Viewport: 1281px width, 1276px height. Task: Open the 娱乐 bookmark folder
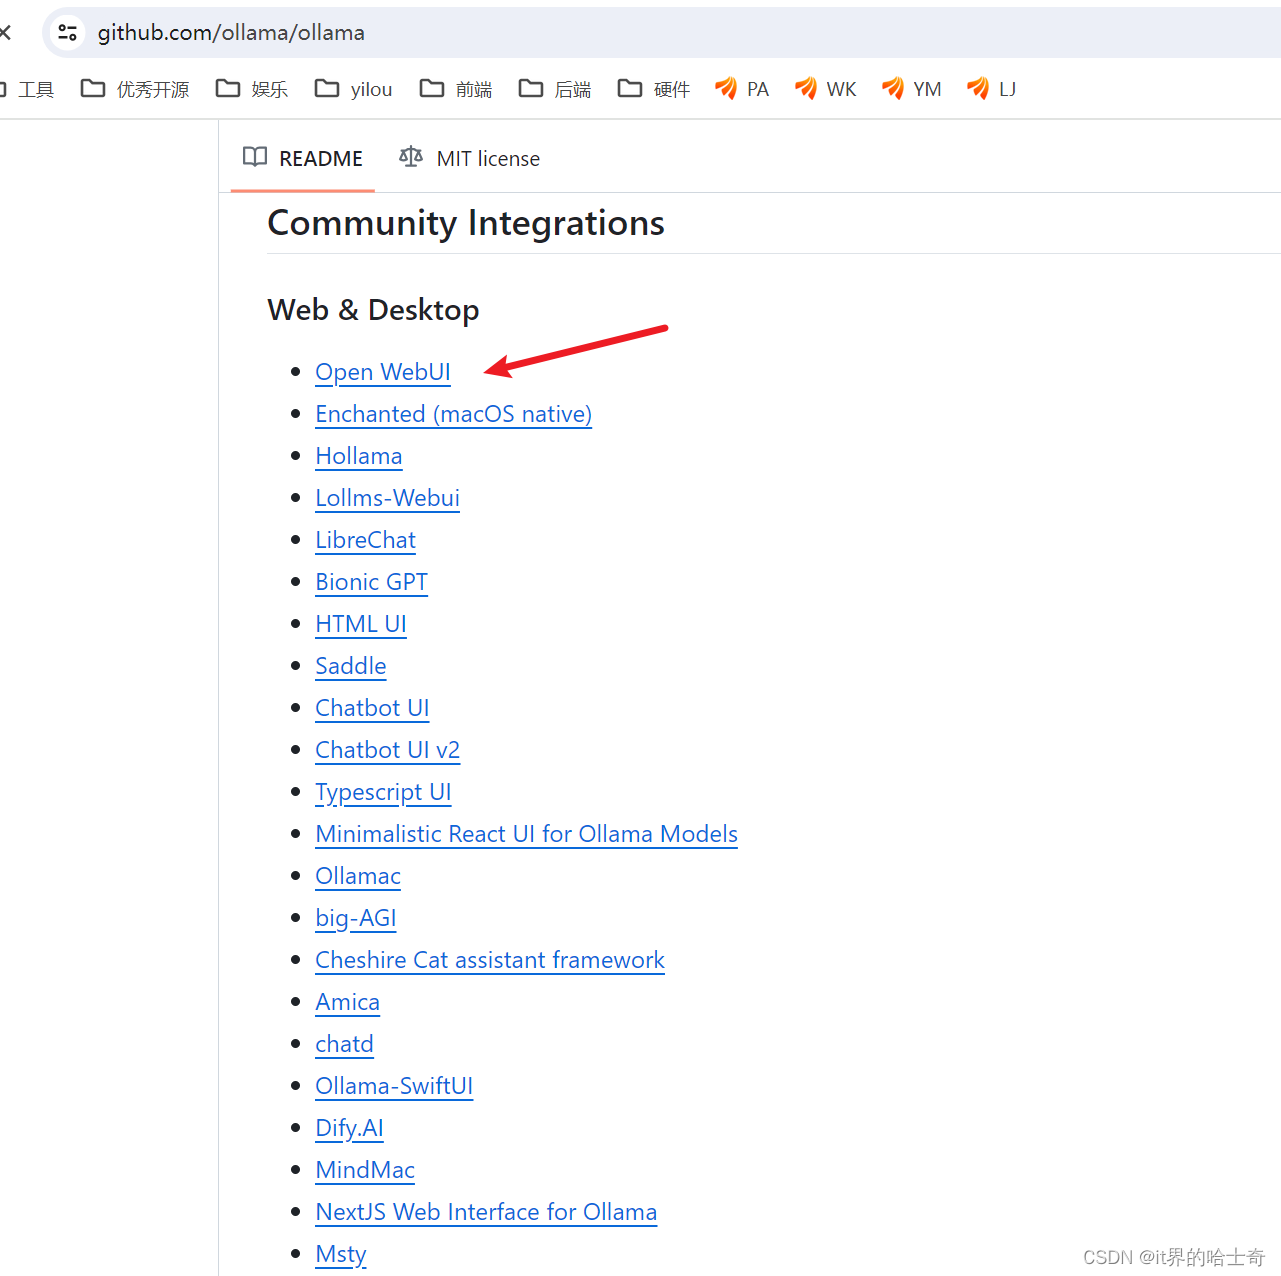[252, 89]
